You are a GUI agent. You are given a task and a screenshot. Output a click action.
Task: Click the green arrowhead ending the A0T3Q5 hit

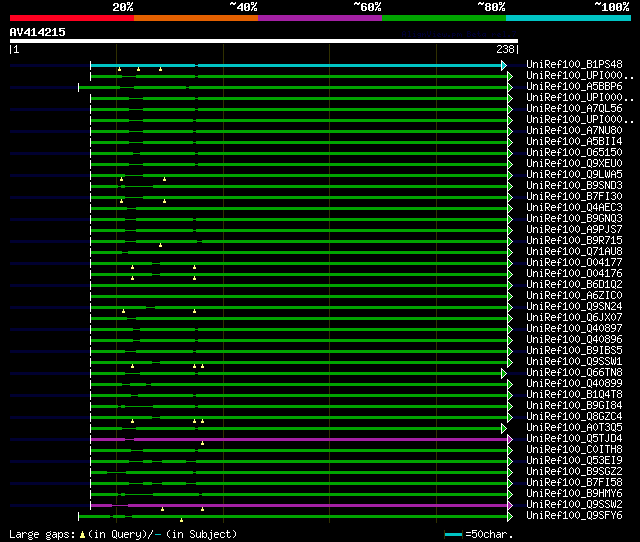click(x=504, y=429)
